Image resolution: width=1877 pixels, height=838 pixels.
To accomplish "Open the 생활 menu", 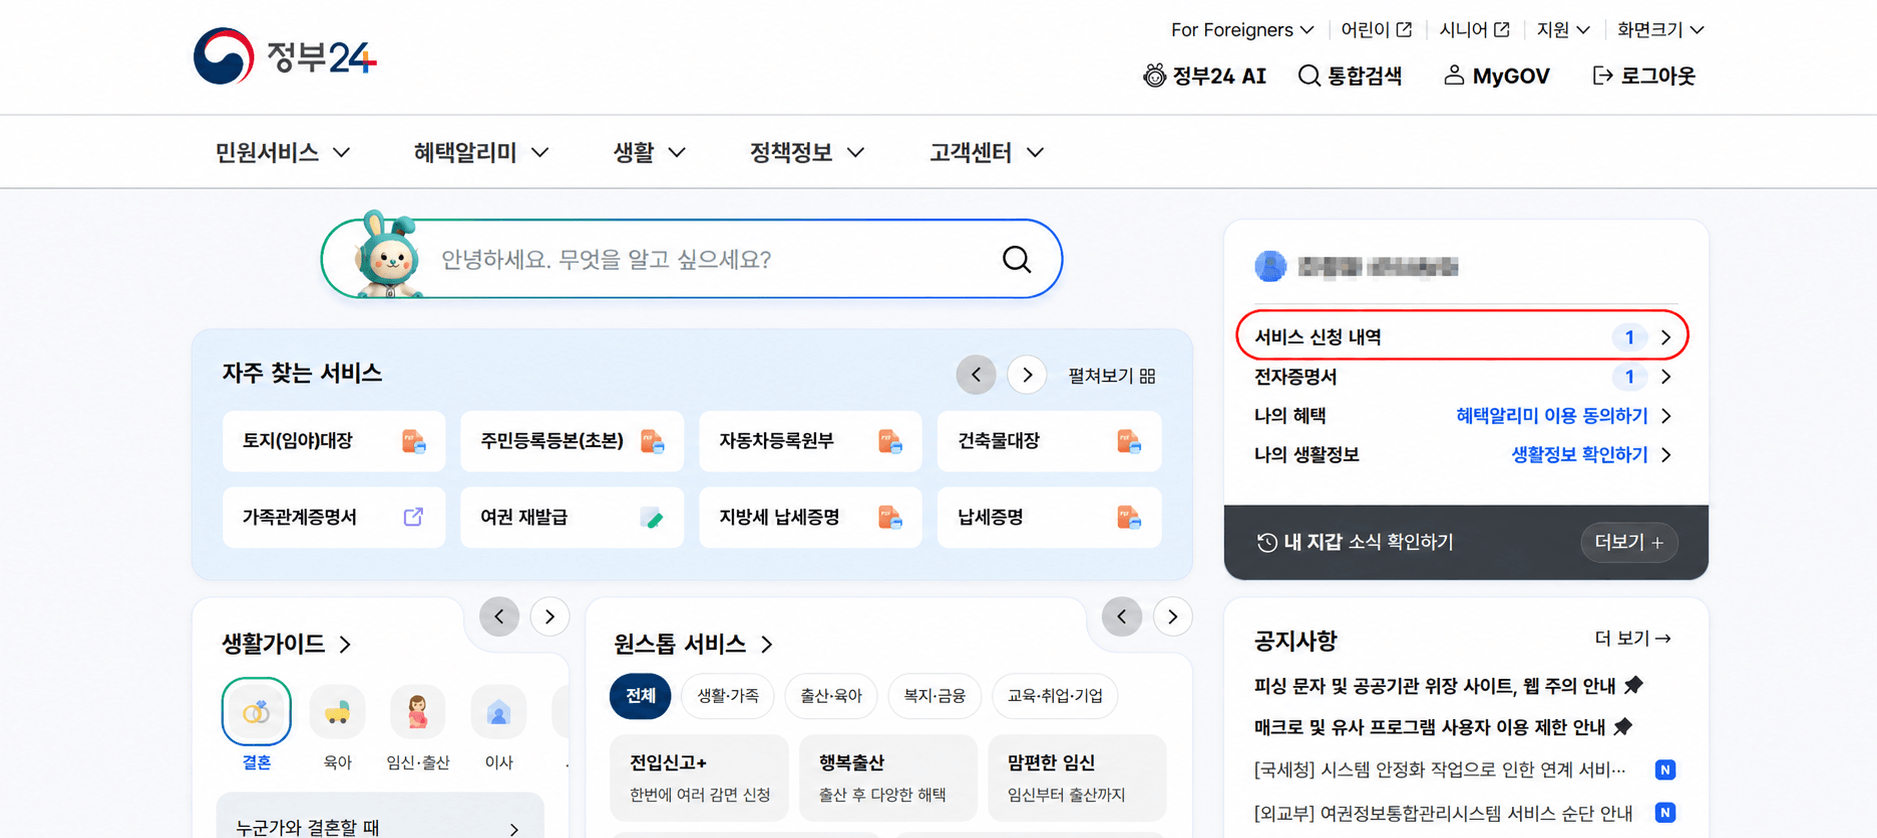I will tap(649, 153).
